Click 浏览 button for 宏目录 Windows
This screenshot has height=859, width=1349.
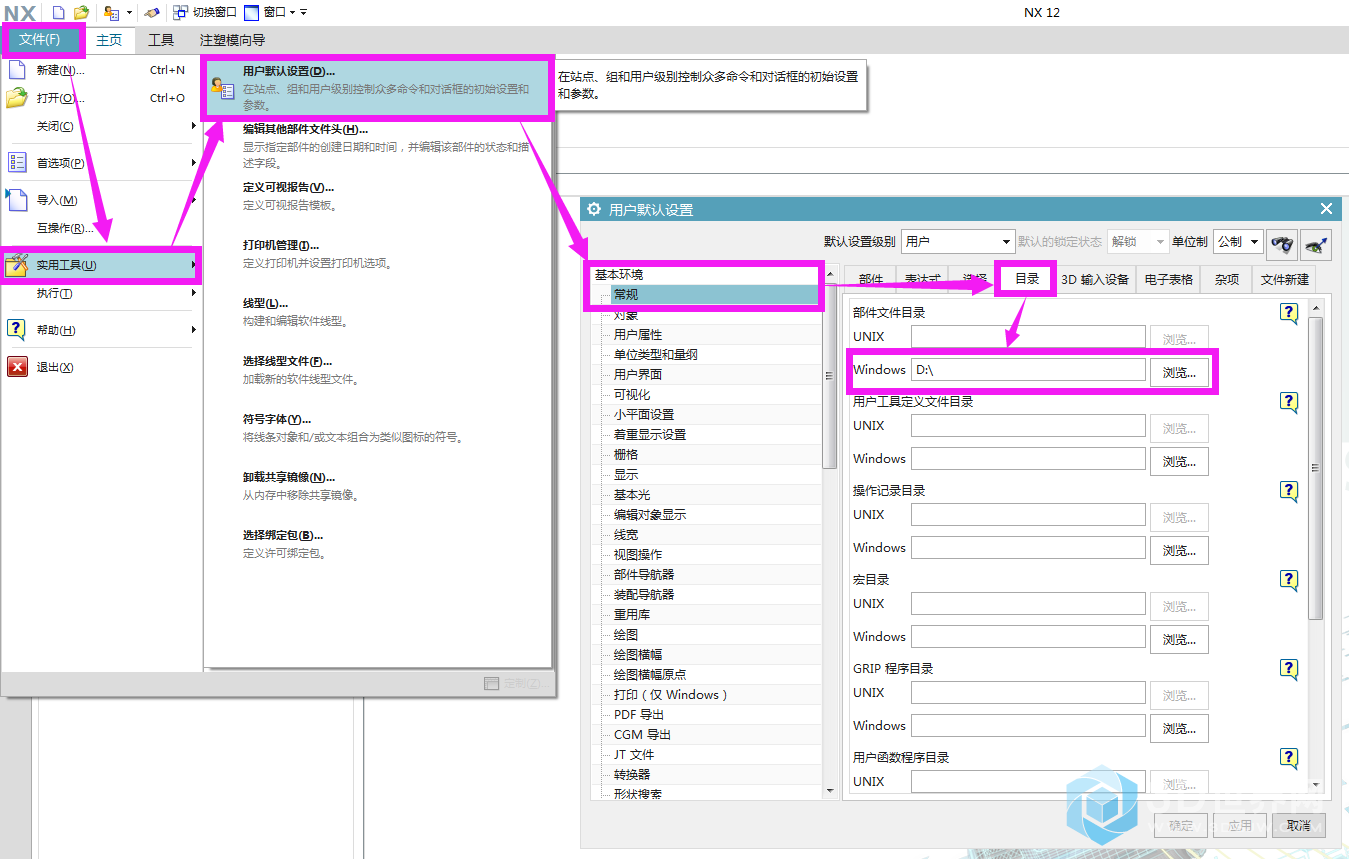1179,639
